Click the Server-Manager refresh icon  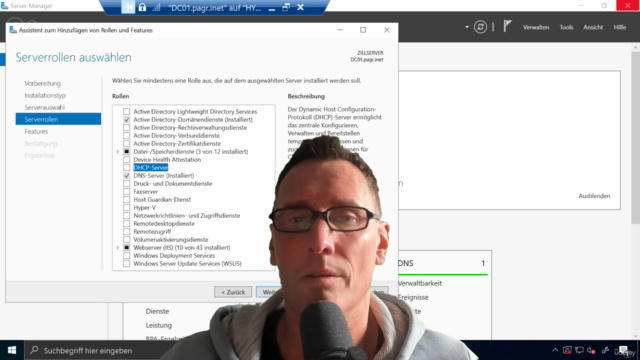pos(480,27)
